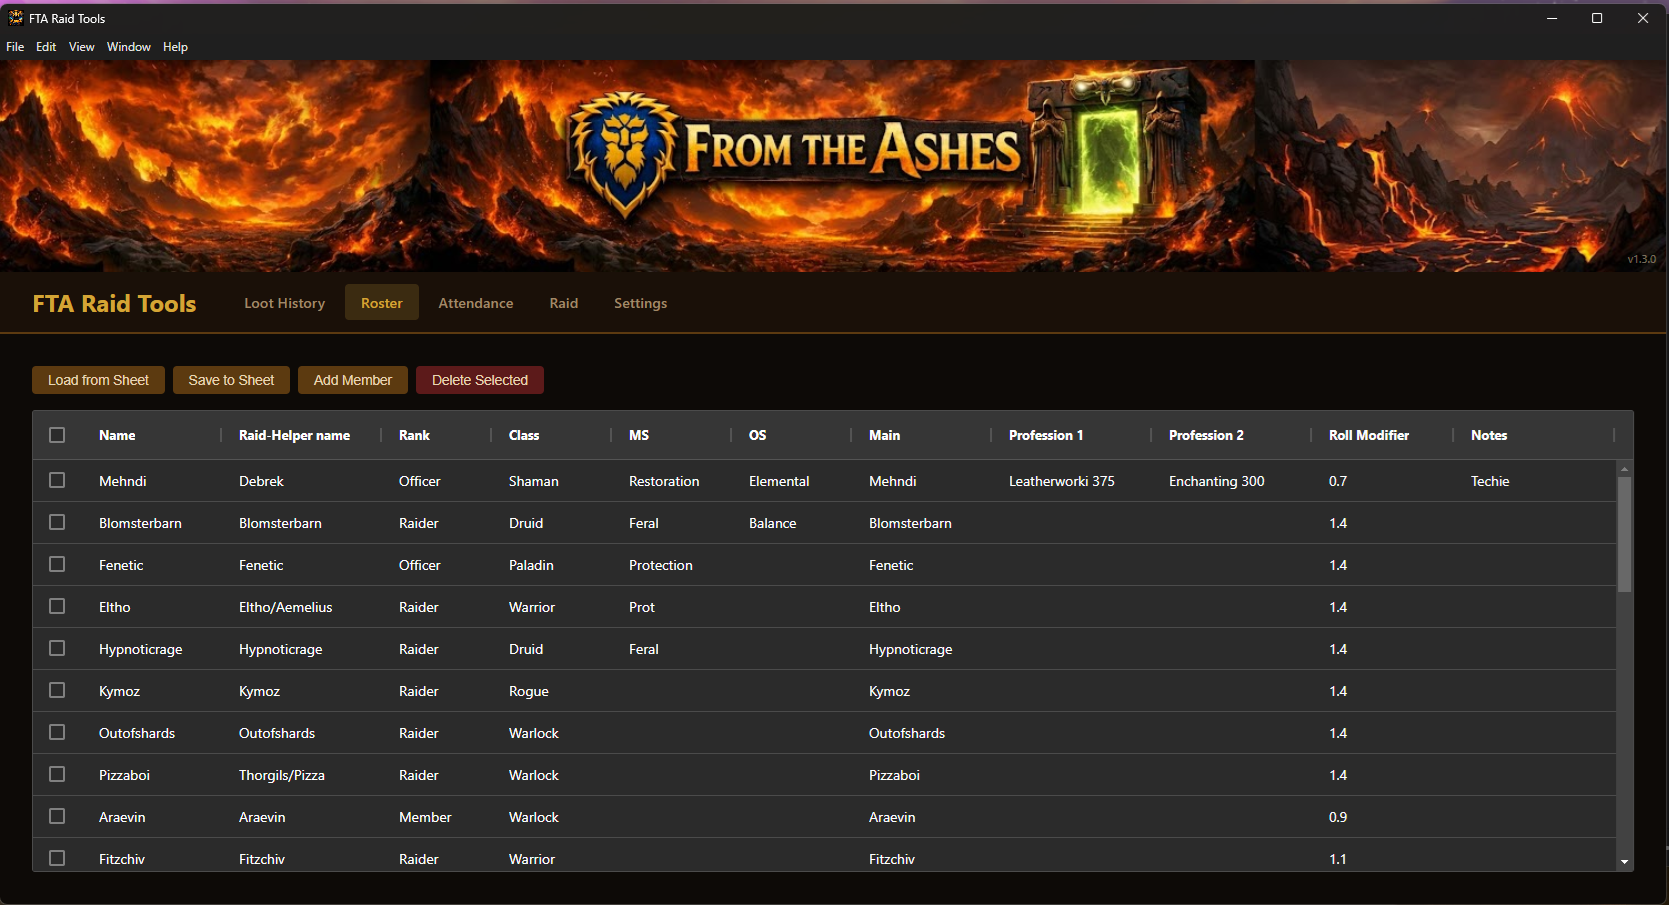Check the Hypnoticrage row checkbox

57,648
